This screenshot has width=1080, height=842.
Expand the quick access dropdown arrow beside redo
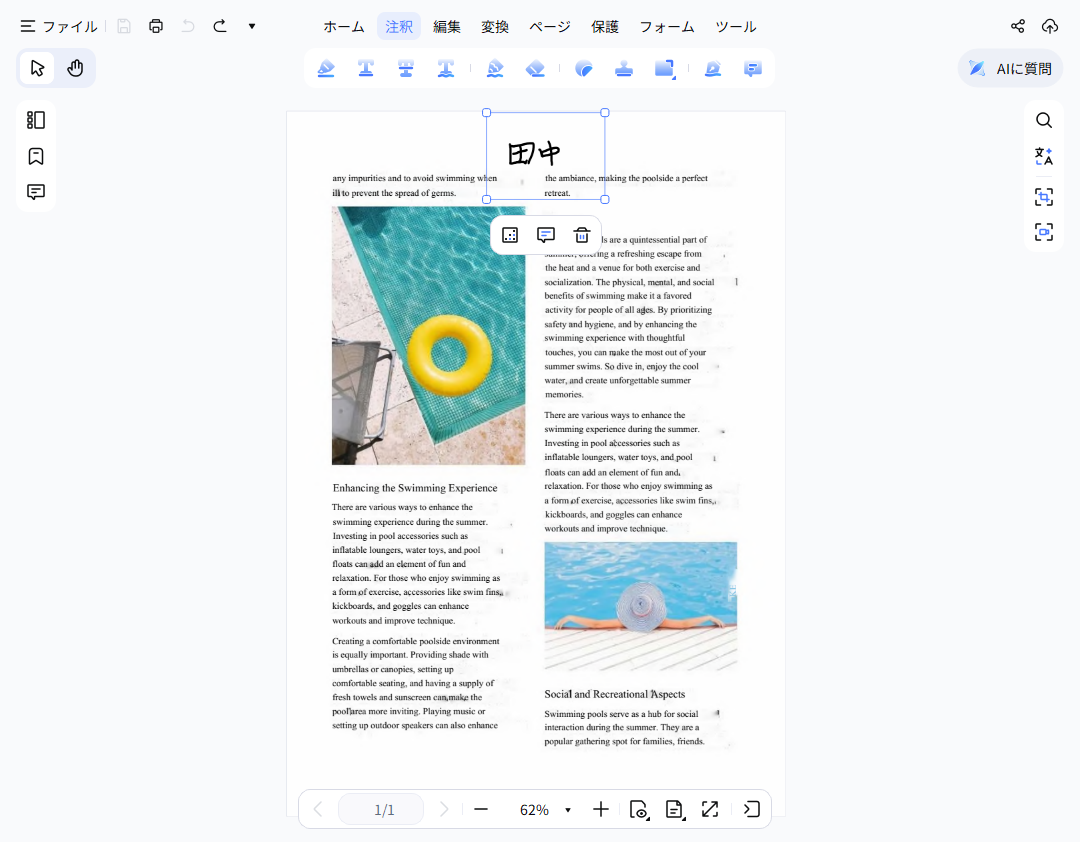pos(252,26)
